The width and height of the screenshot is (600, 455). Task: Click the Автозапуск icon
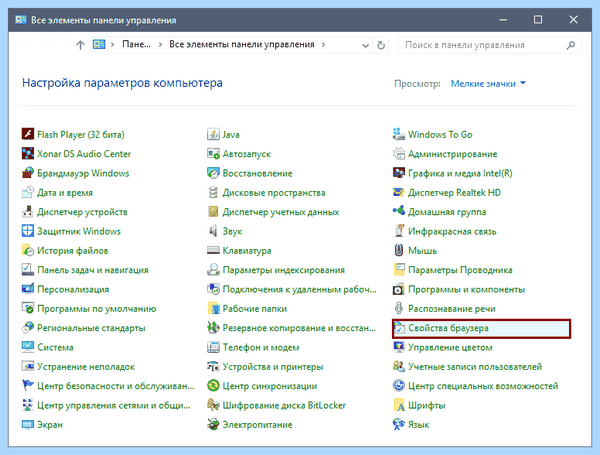(x=213, y=153)
